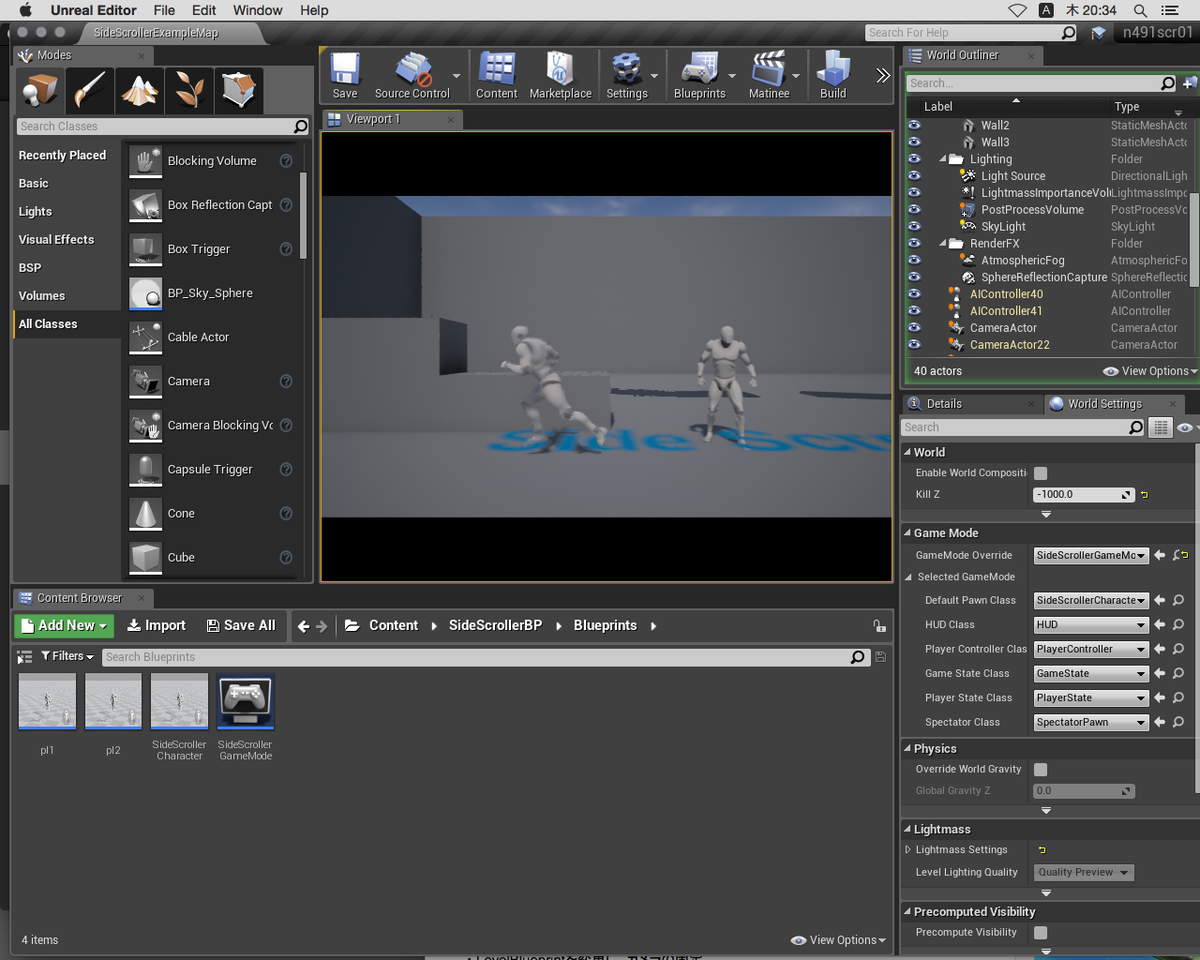Enable World Composition checkbox
Image resolution: width=1200 pixels, height=960 pixels.
tap(1041, 473)
